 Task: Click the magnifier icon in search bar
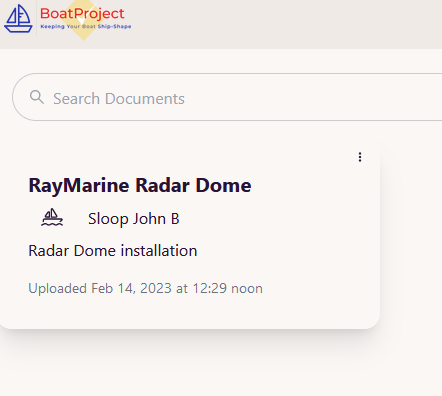(x=37, y=97)
